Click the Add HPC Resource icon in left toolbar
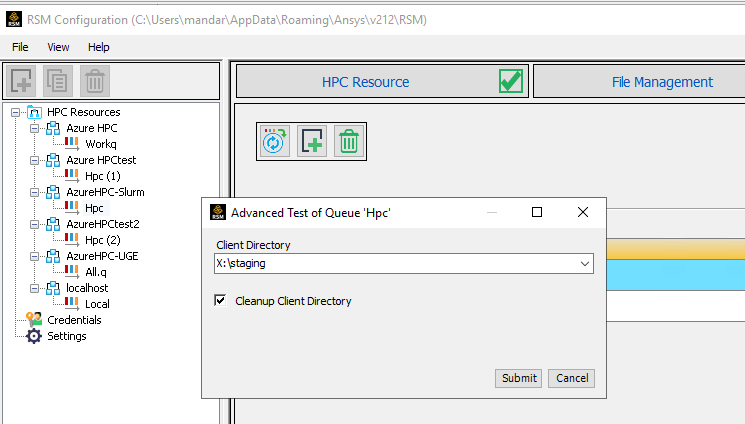The width and height of the screenshot is (745, 424). pos(21,81)
